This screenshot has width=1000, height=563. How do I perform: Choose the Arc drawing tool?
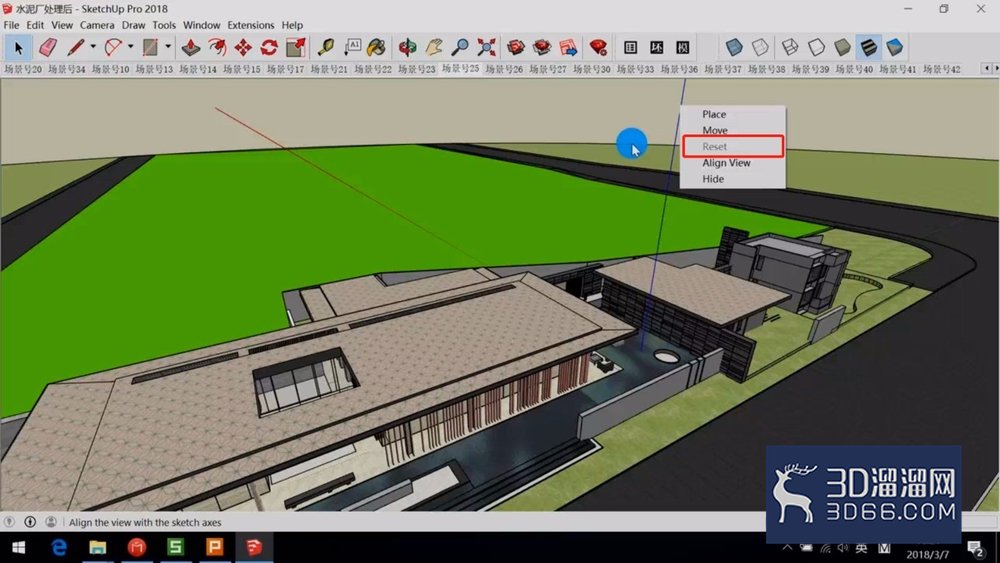tap(113, 48)
